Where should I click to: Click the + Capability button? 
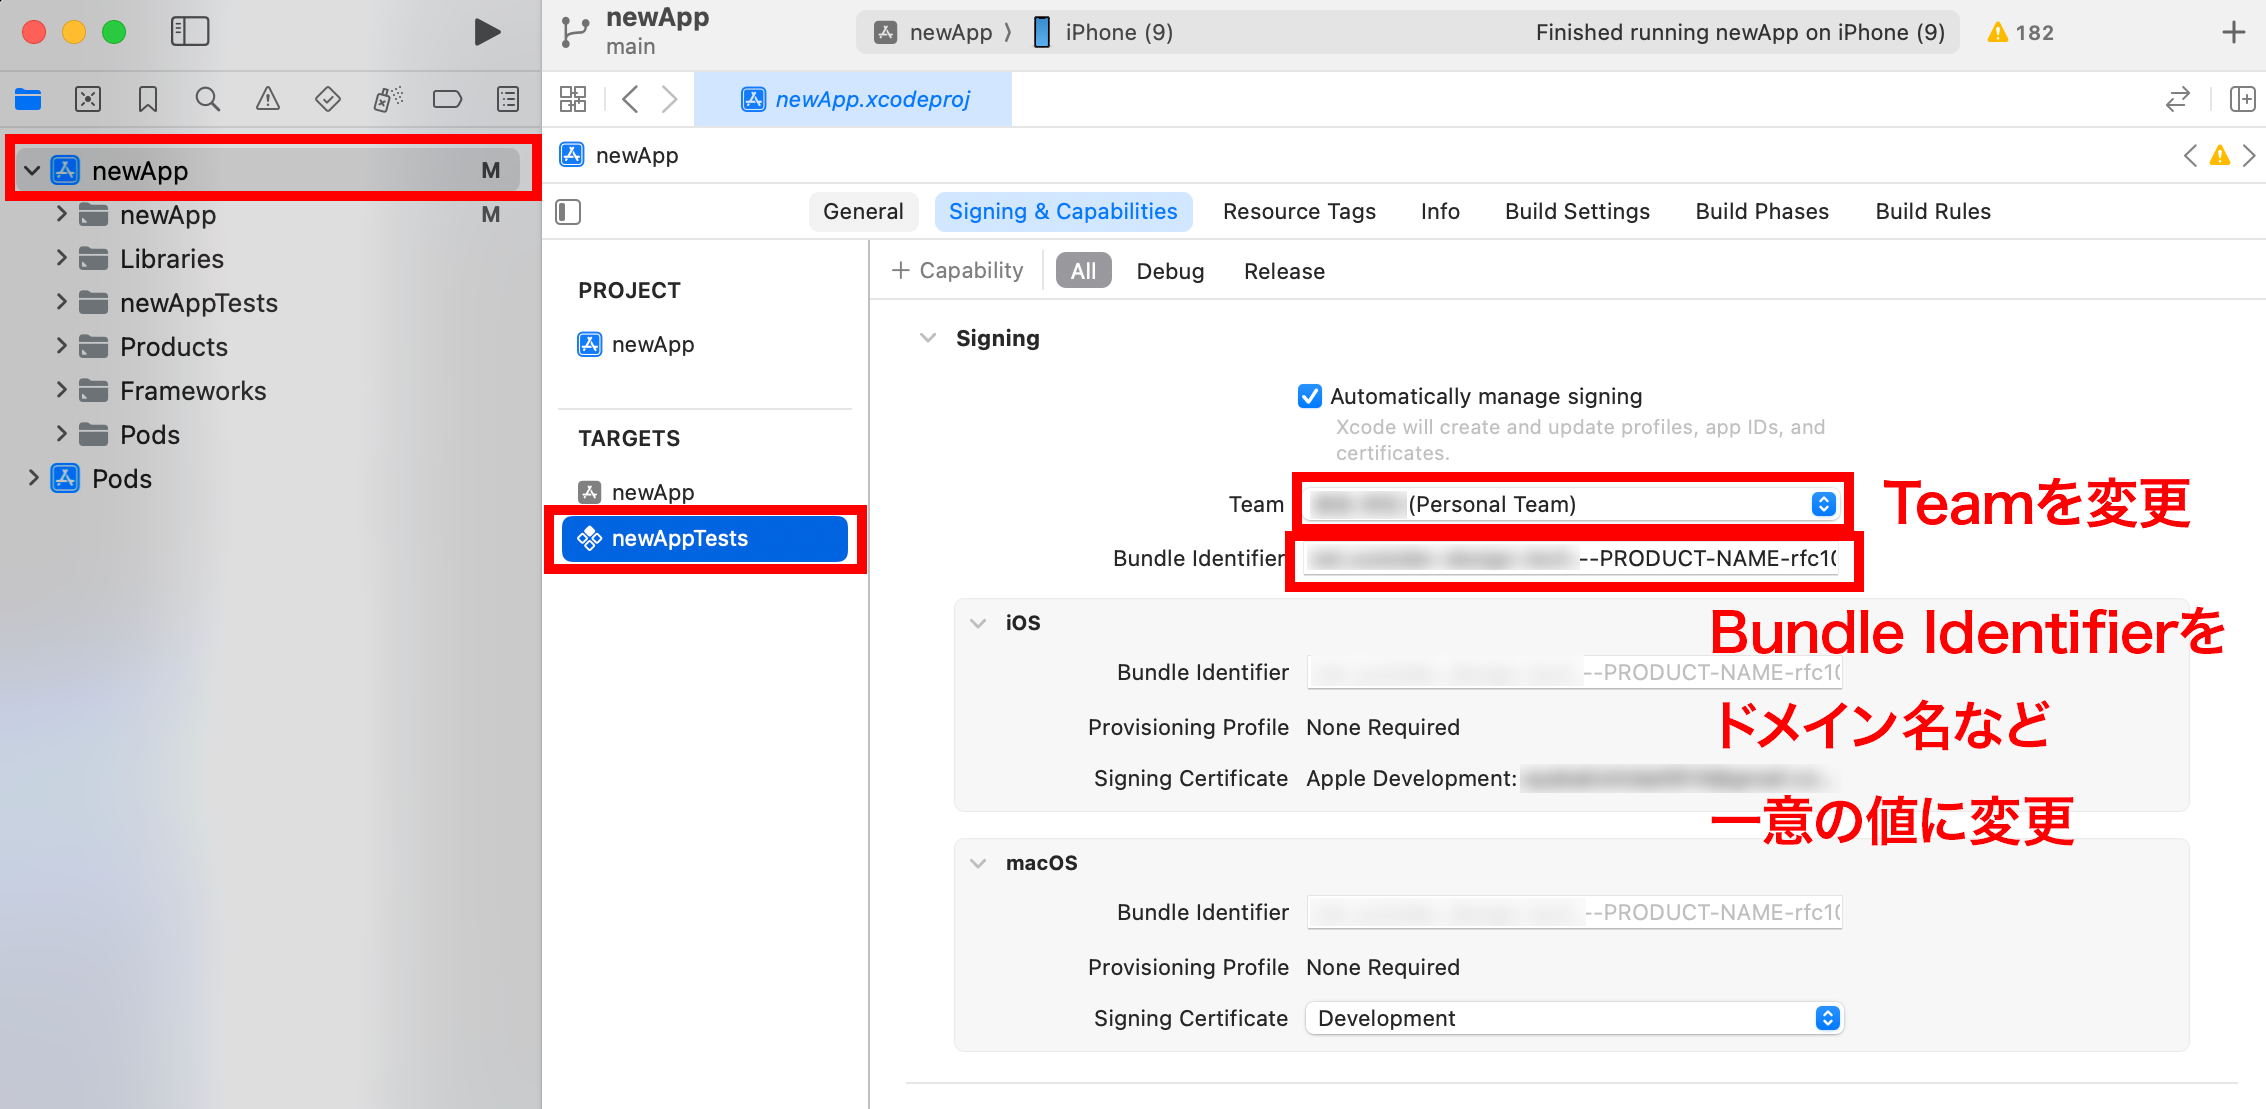957,270
